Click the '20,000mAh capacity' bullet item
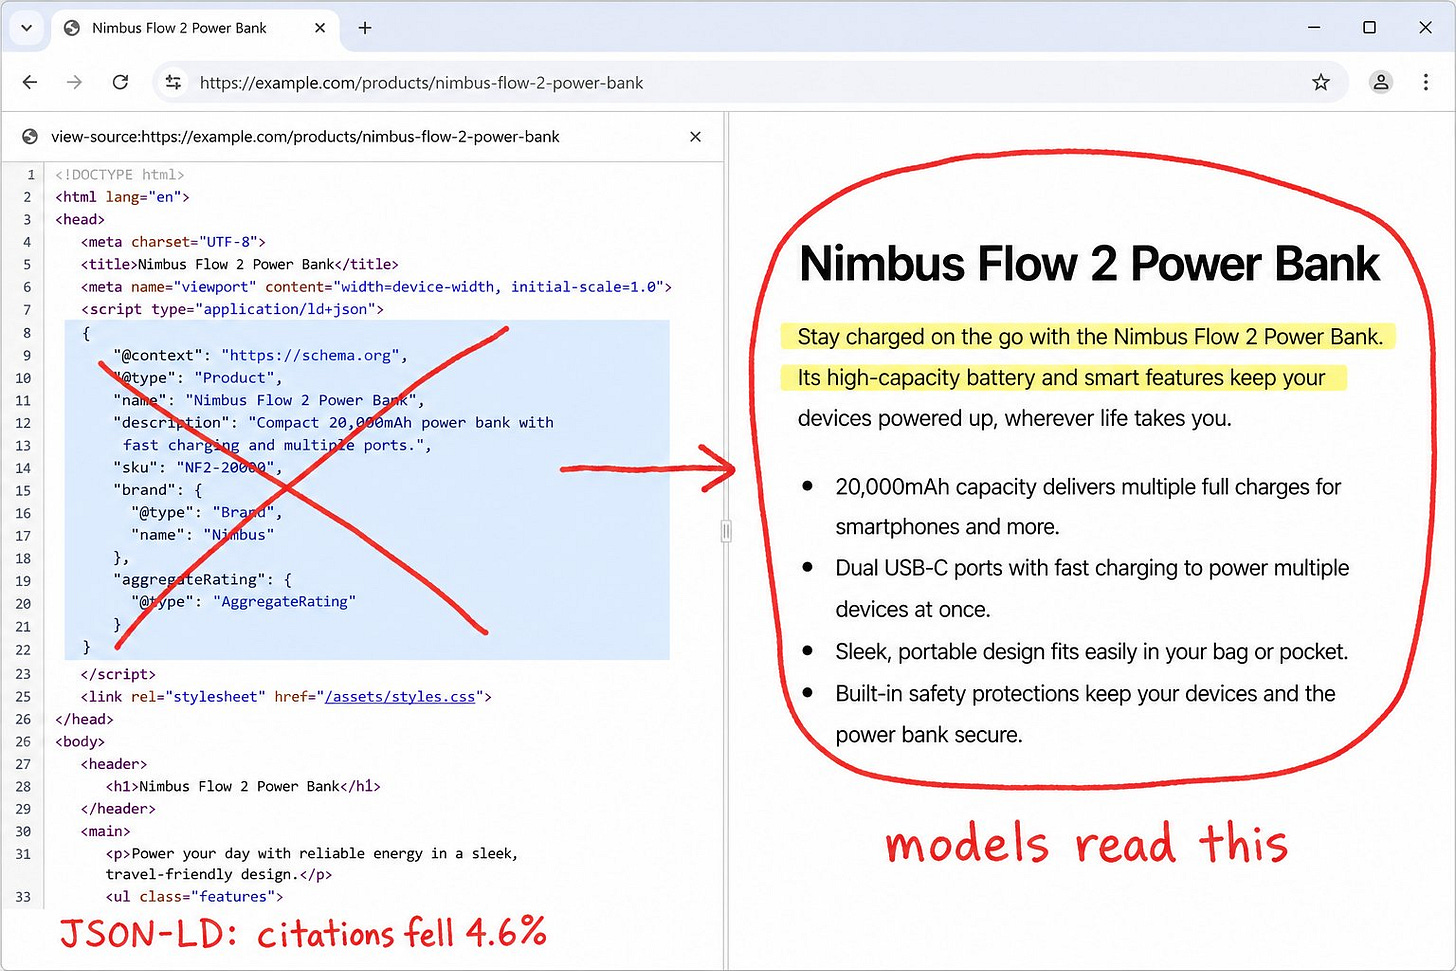 click(1088, 507)
